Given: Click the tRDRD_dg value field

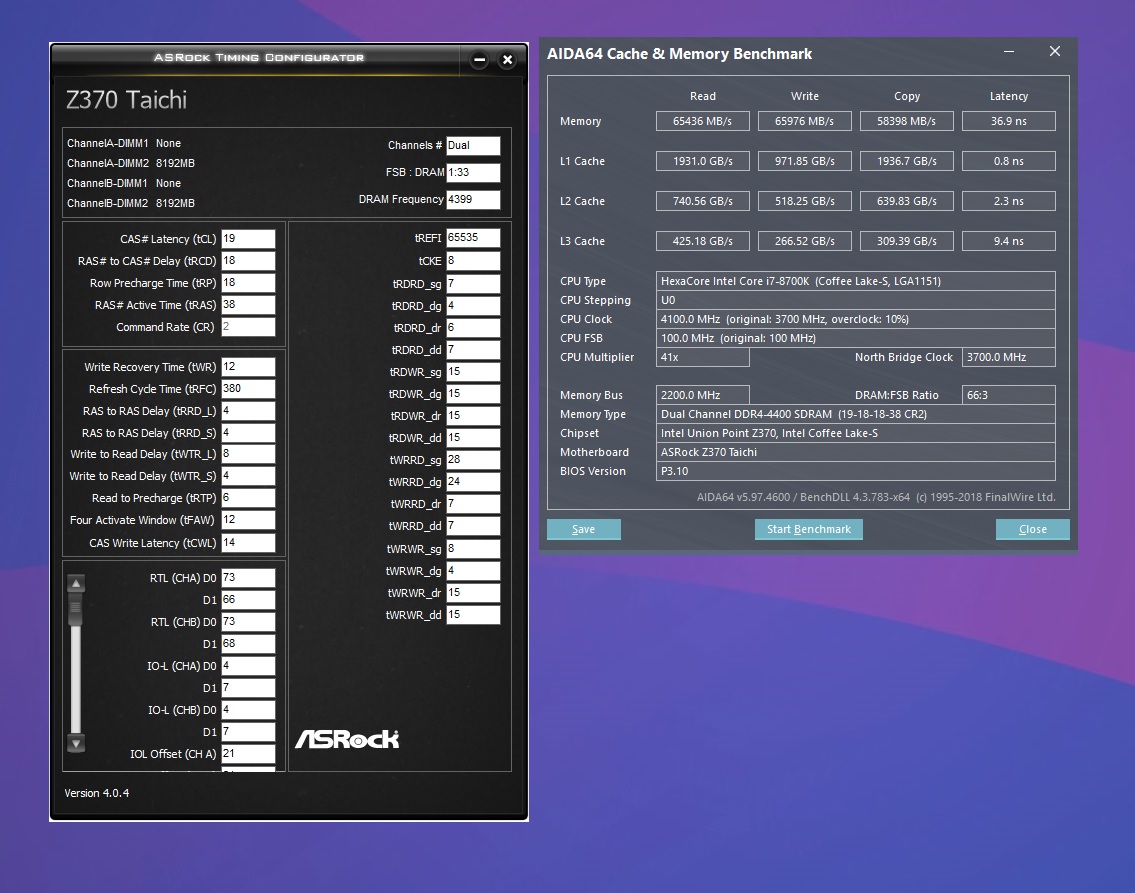Looking at the screenshot, I should pos(473,306).
